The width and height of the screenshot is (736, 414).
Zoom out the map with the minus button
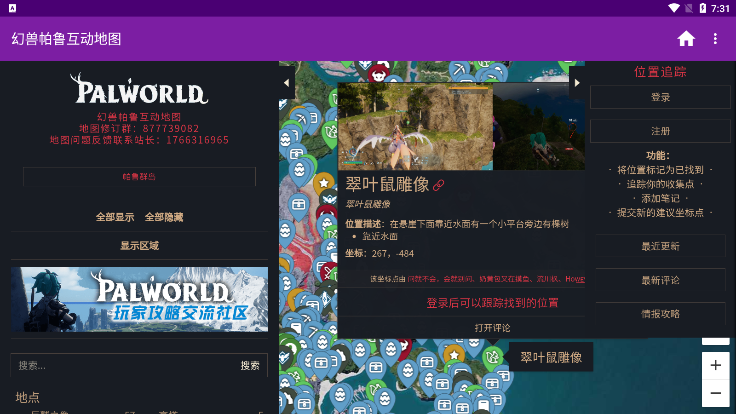click(715, 393)
